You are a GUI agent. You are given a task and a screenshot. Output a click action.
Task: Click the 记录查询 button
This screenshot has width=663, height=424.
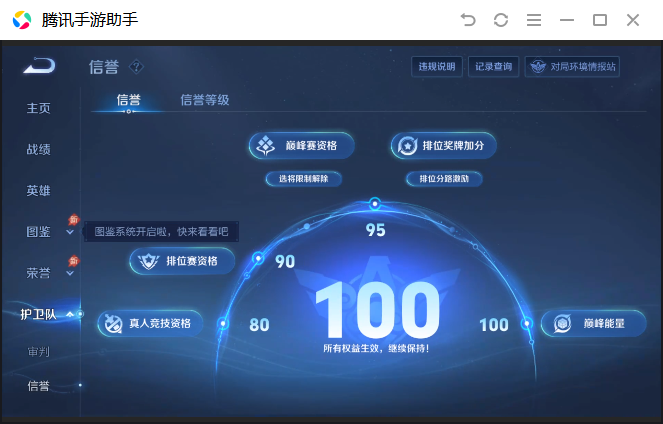pyautogui.click(x=493, y=66)
